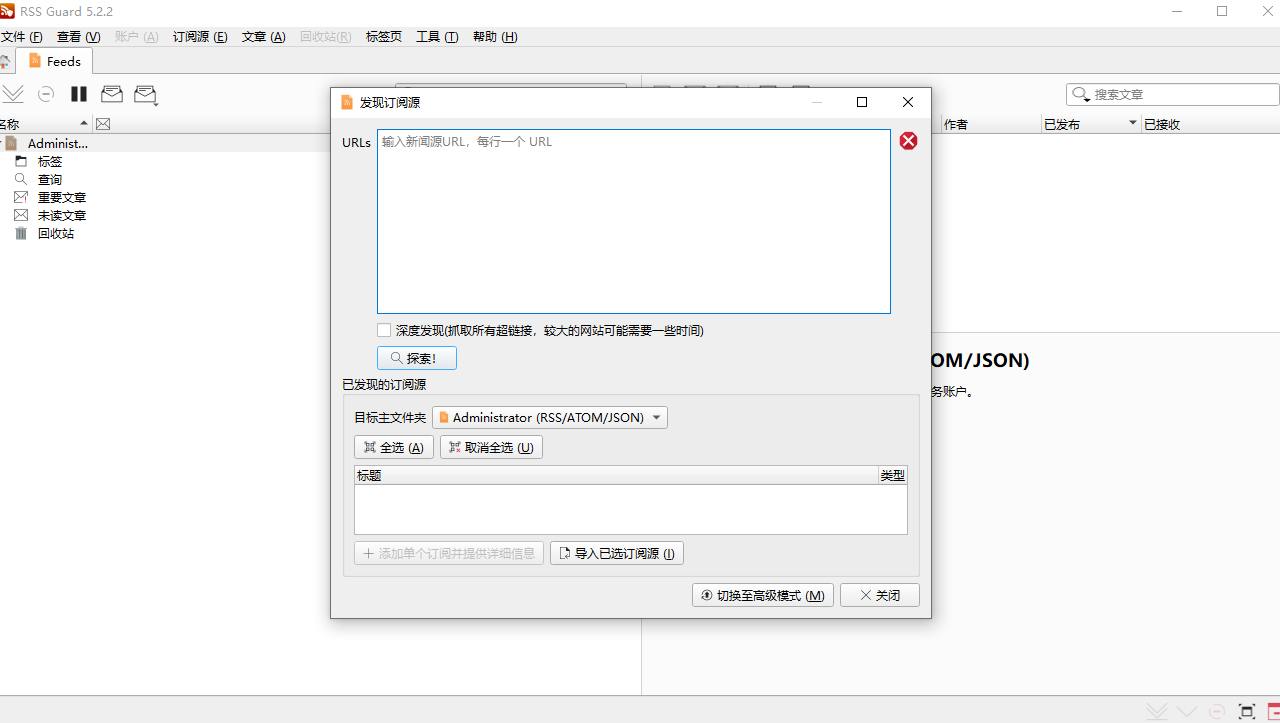Open the 查看 (V) menu
1280x723 pixels.
78,36
